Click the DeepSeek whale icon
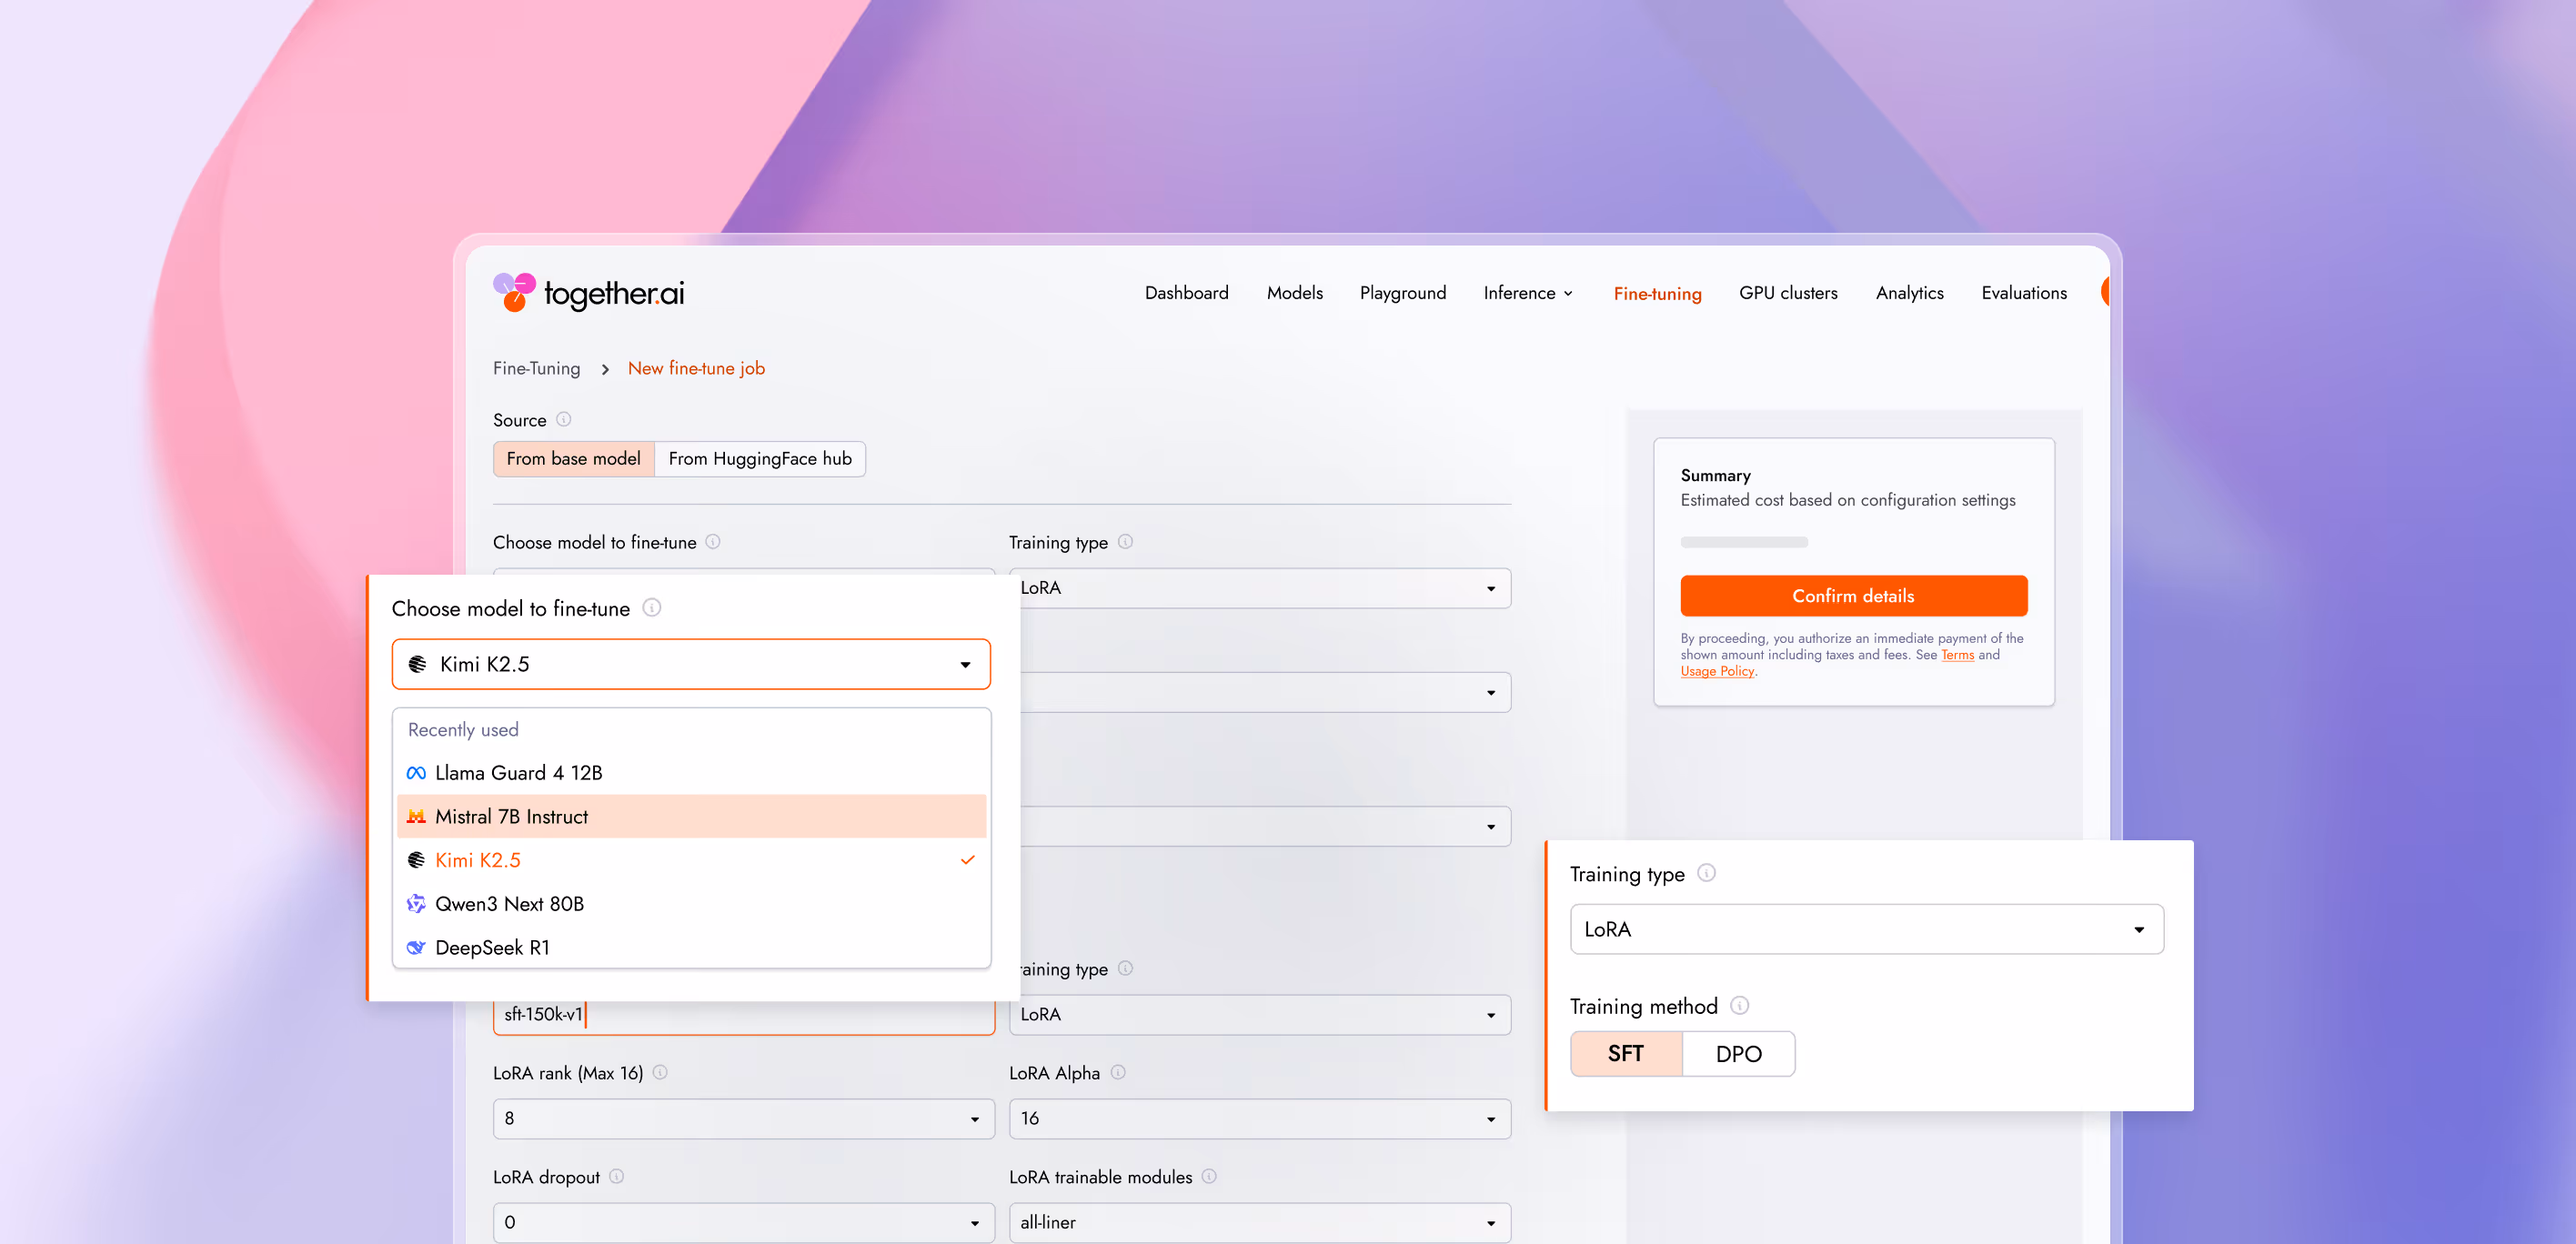2576x1244 pixels. point(416,948)
